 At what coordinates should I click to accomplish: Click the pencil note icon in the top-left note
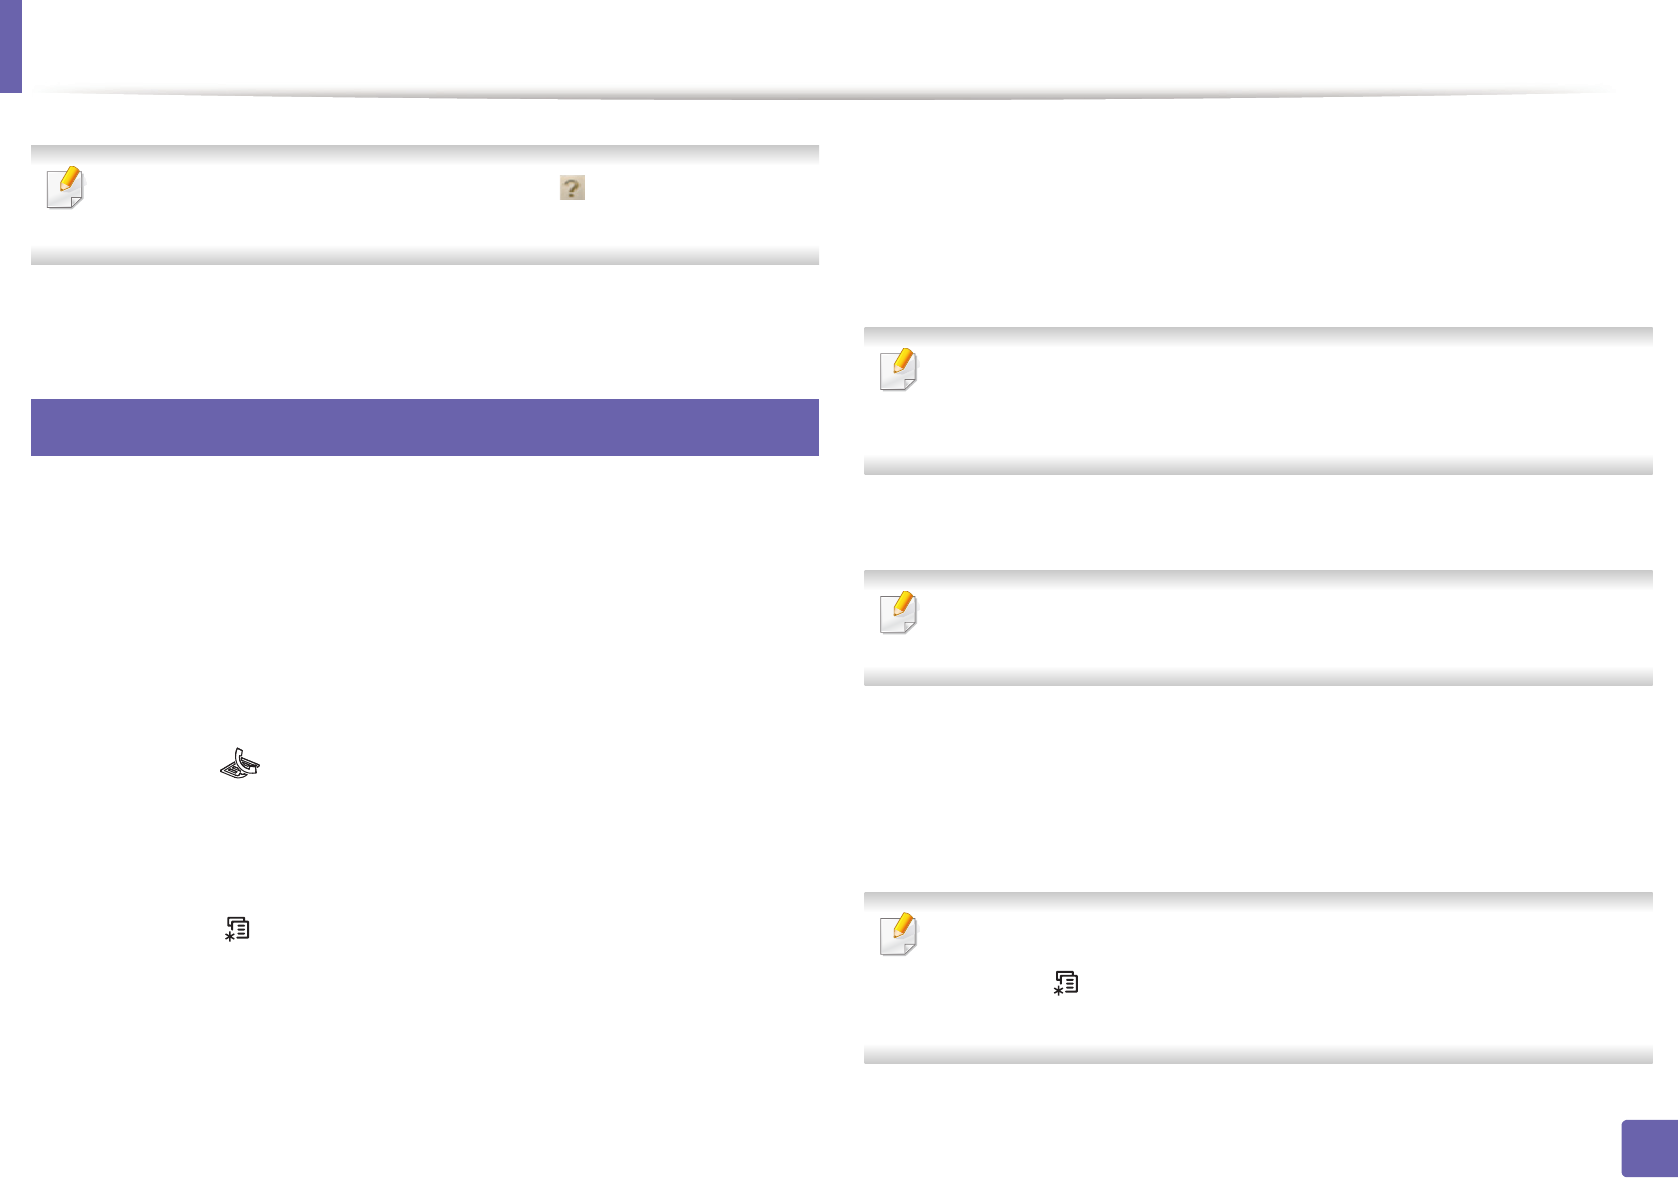pyautogui.click(x=66, y=187)
